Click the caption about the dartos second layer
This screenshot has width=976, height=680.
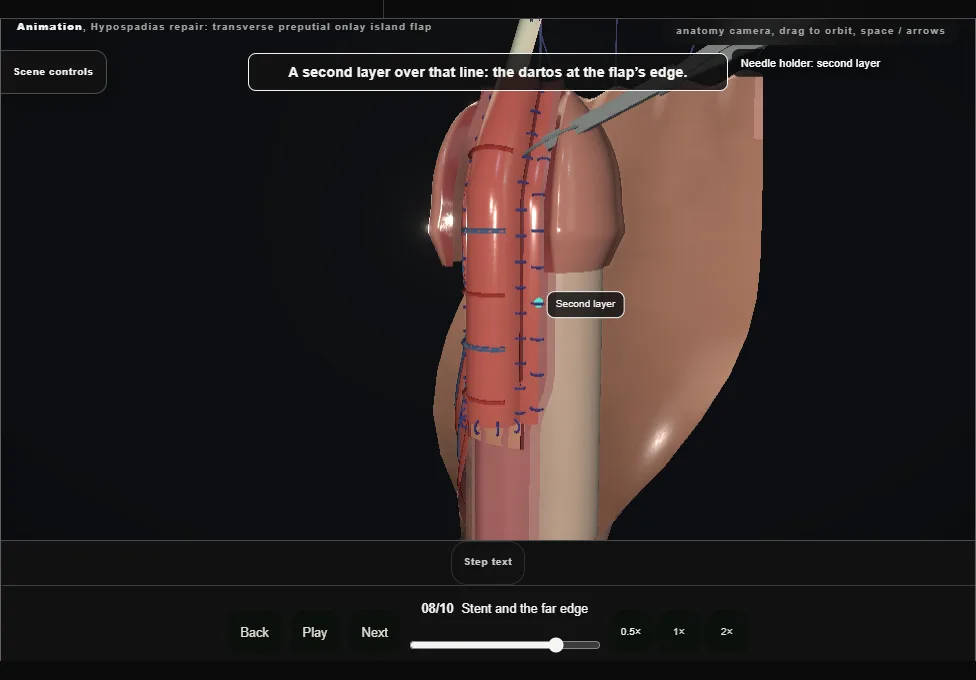click(x=487, y=72)
